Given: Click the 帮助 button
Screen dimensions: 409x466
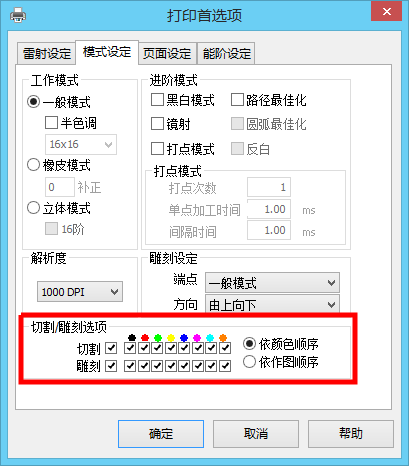Looking at the screenshot, I should pos(351,434).
